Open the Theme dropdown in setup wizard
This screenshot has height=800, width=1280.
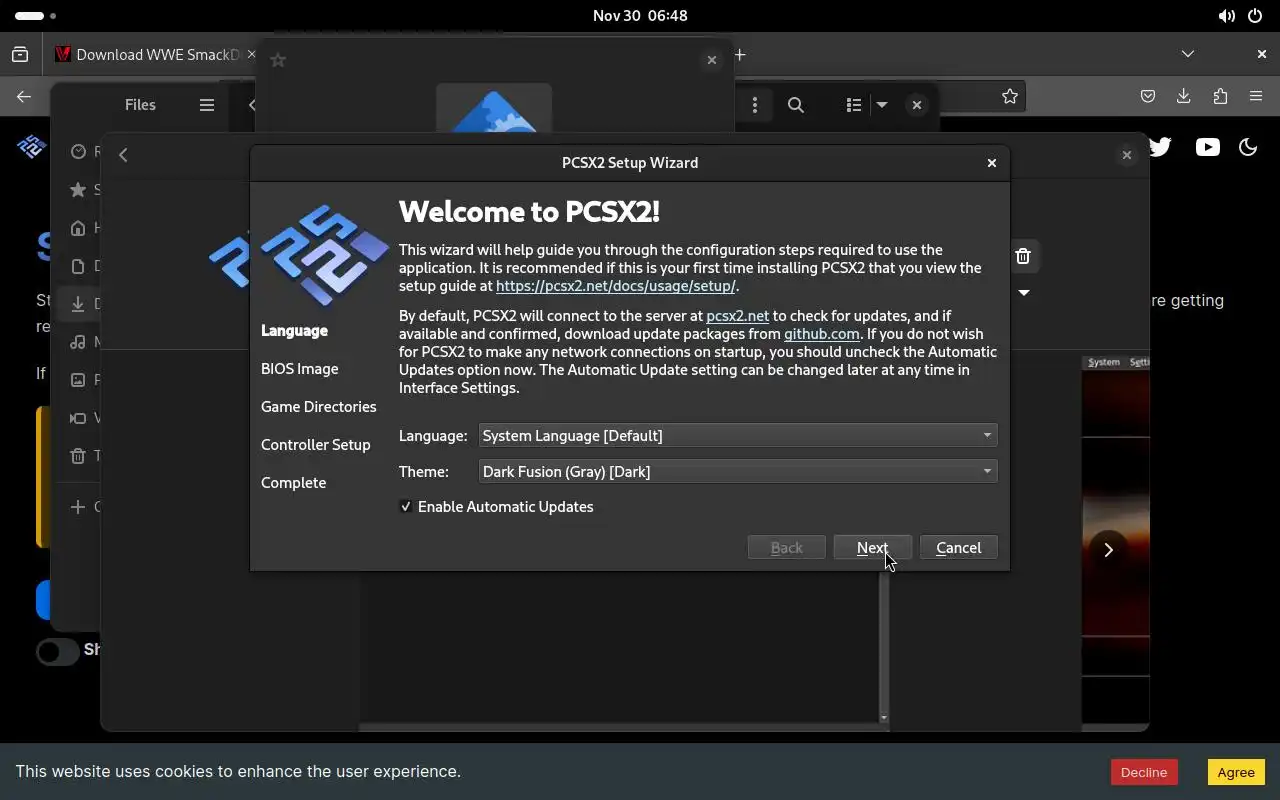click(738, 472)
